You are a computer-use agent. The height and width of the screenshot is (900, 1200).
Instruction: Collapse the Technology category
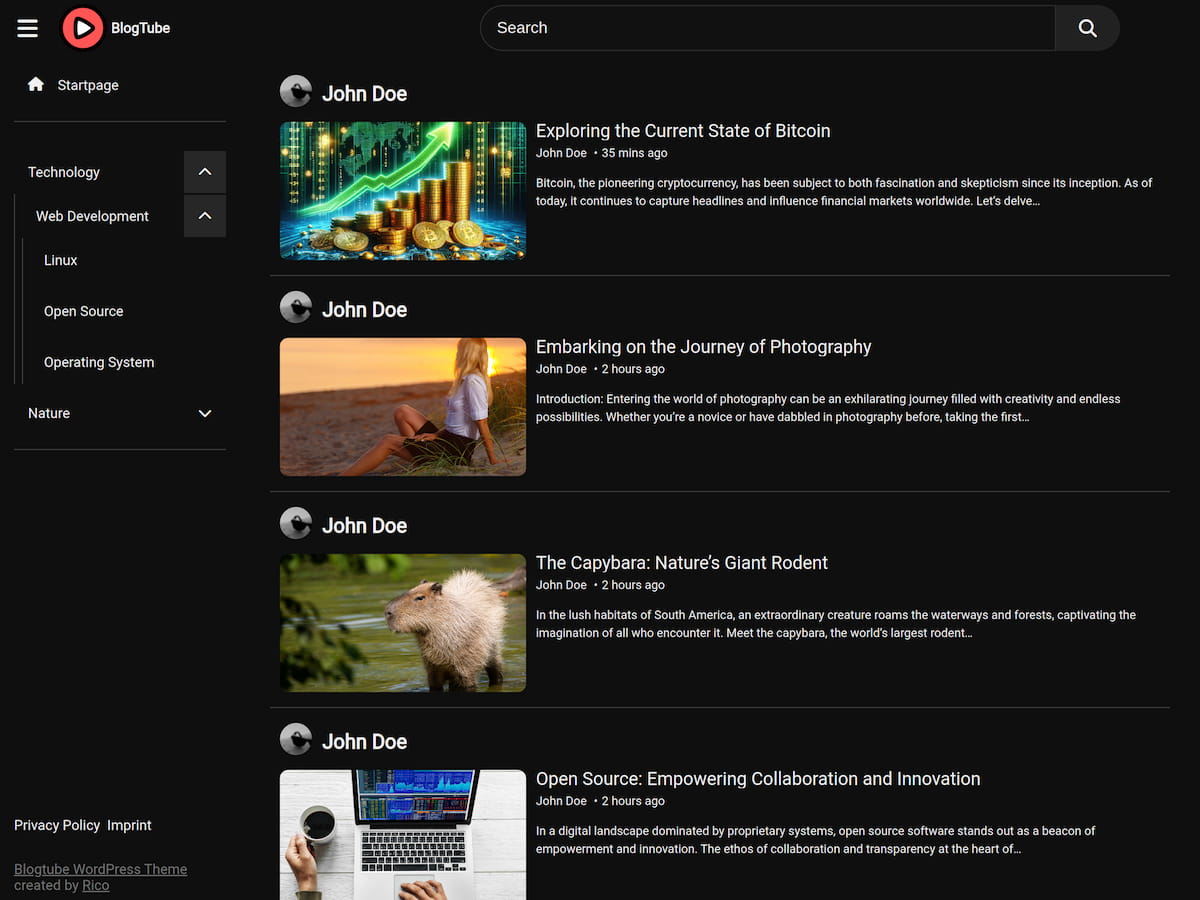point(204,172)
